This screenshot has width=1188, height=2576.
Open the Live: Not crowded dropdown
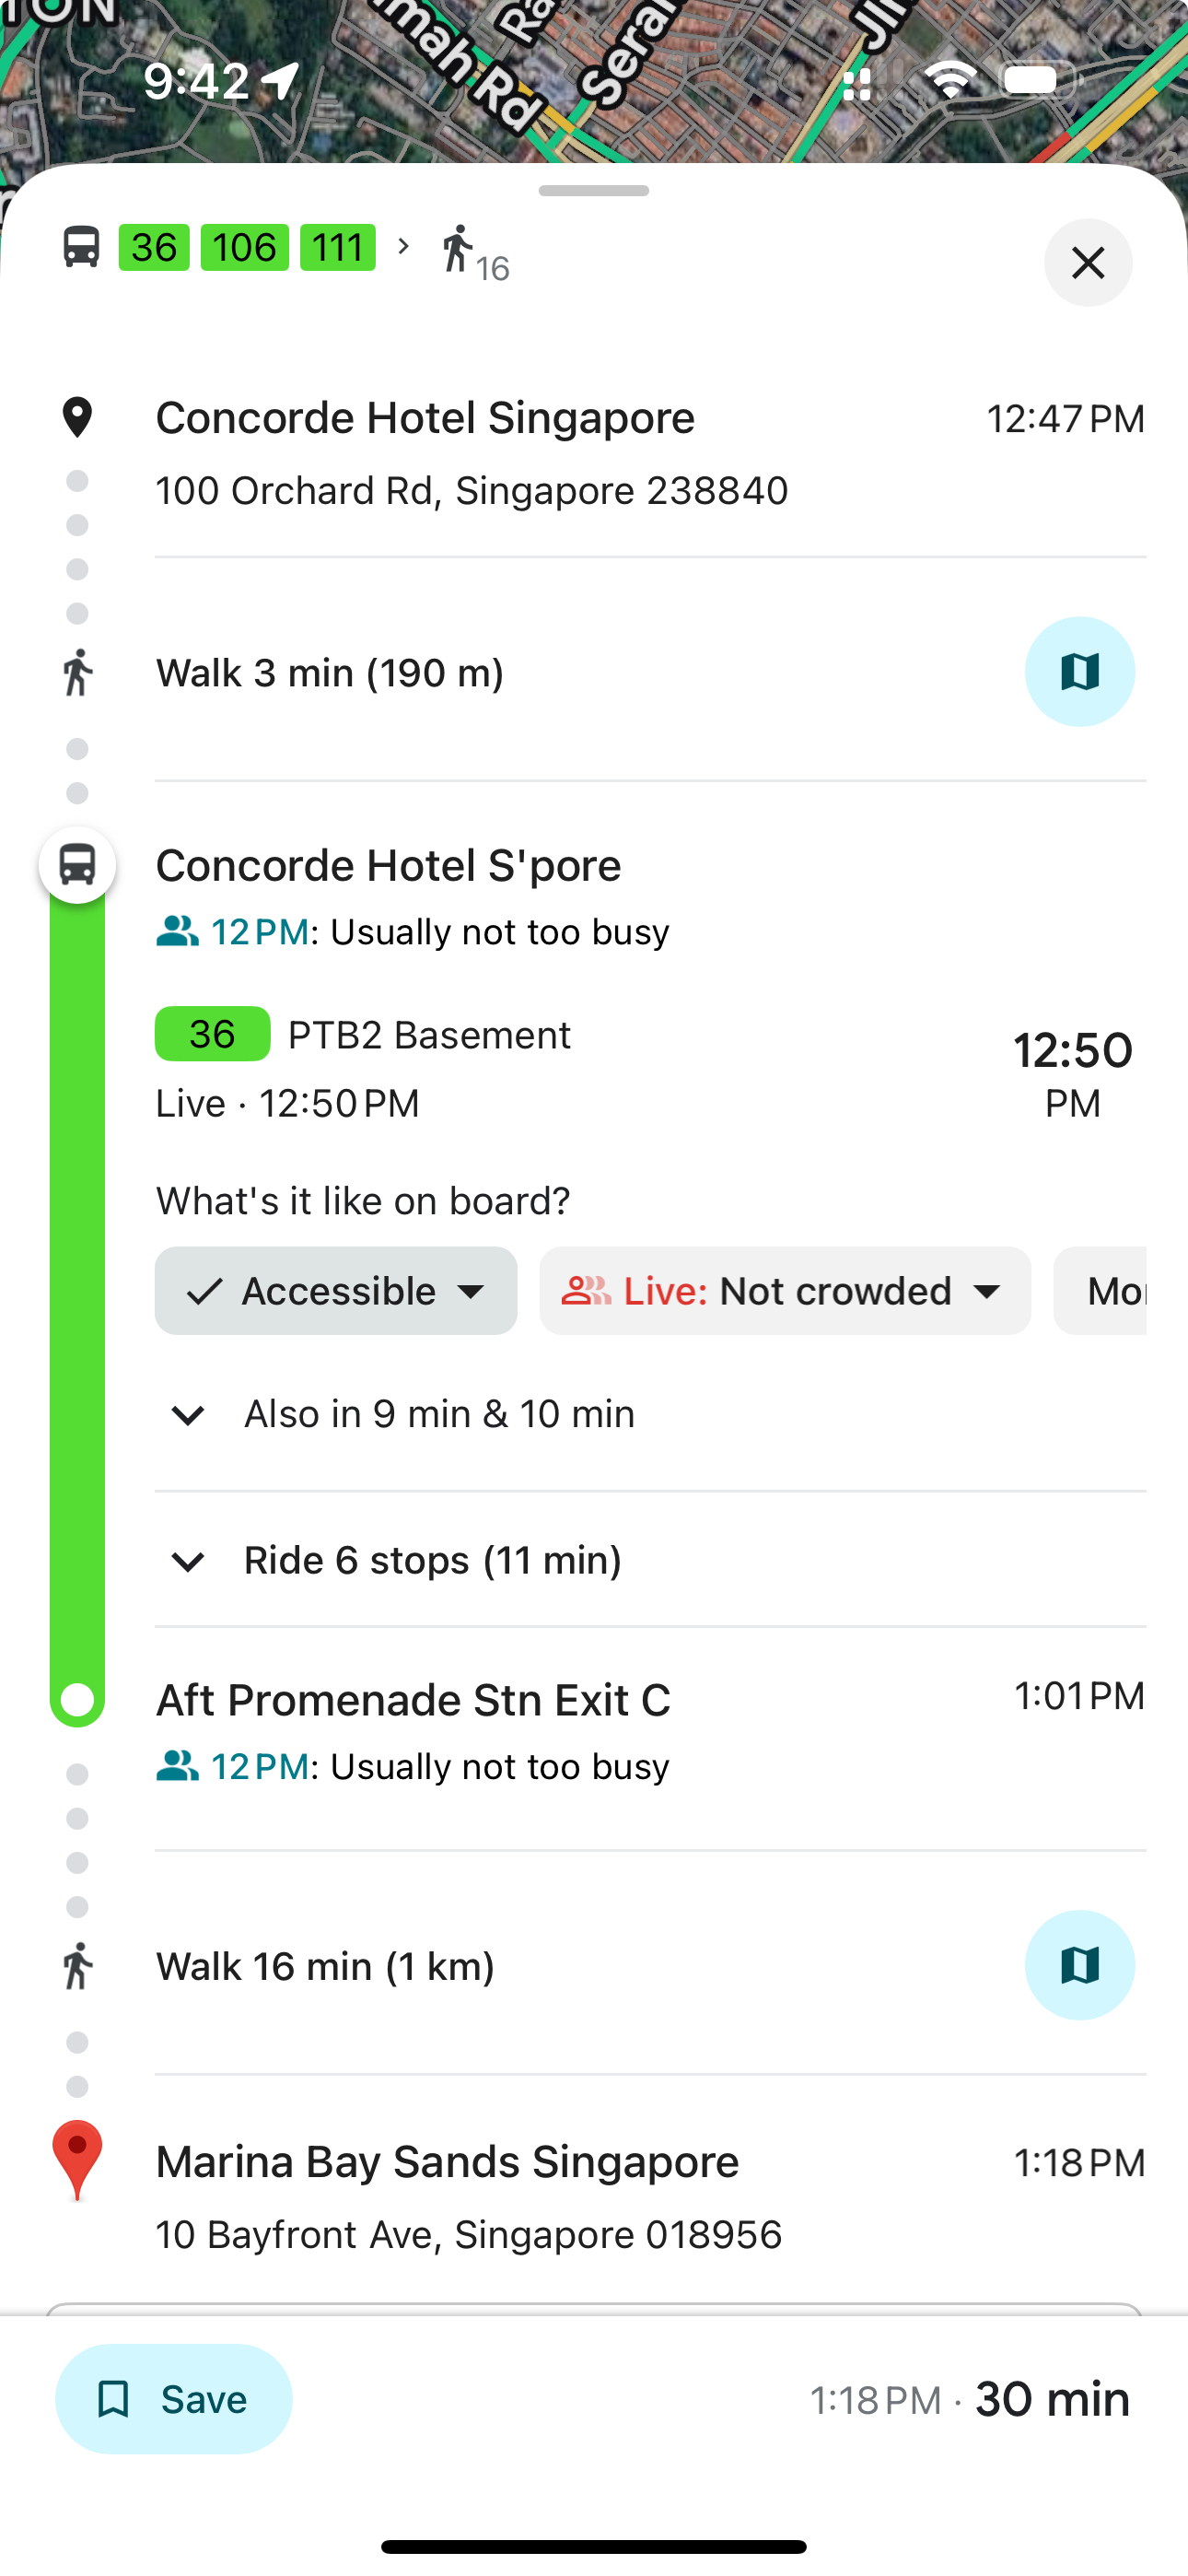(785, 1290)
